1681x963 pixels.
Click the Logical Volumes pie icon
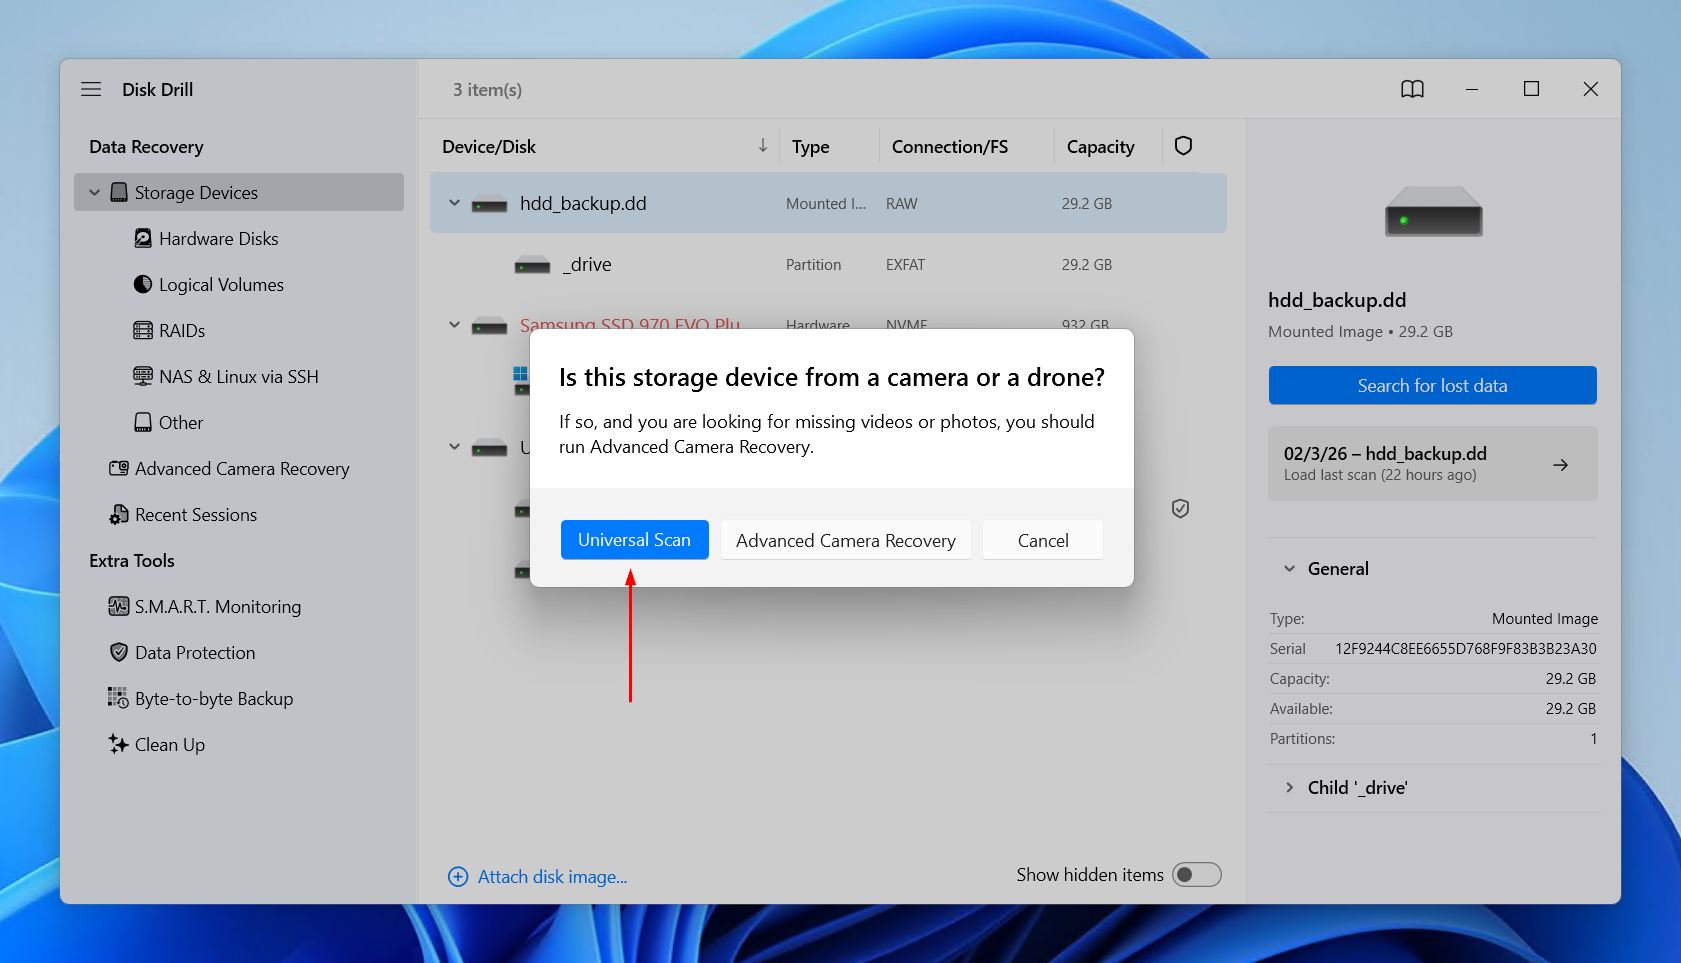tap(143, 284)
